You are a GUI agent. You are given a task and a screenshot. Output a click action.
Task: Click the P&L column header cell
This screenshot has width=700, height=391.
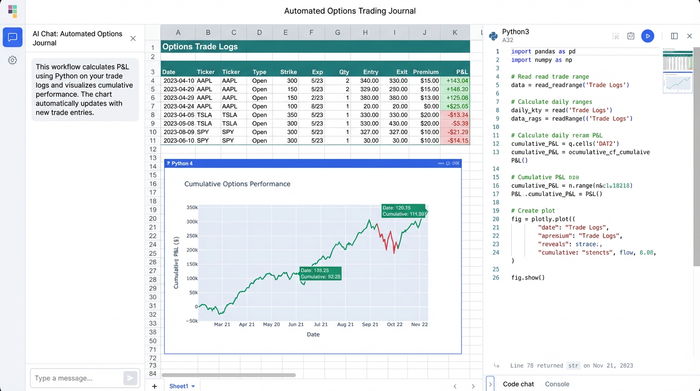[455, 71]
